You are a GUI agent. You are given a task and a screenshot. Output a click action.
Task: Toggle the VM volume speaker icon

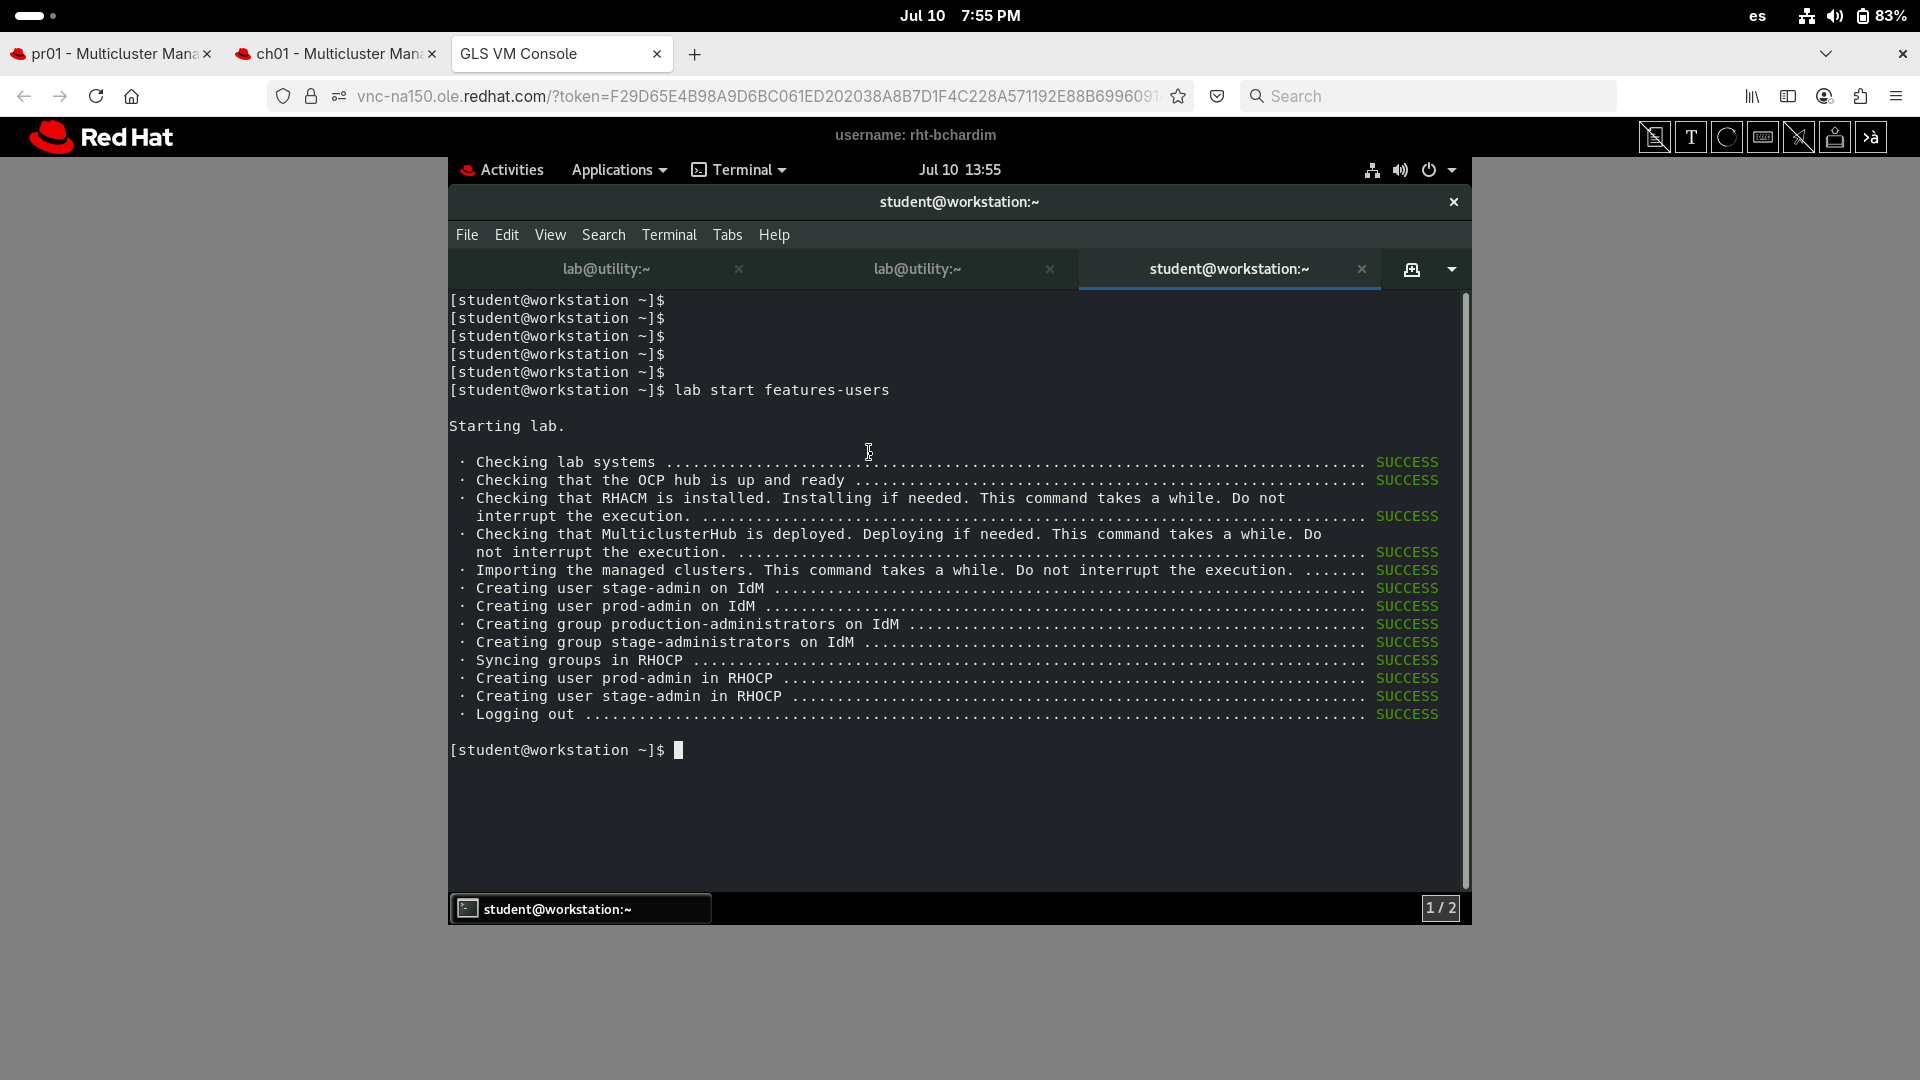(1400, 170)
